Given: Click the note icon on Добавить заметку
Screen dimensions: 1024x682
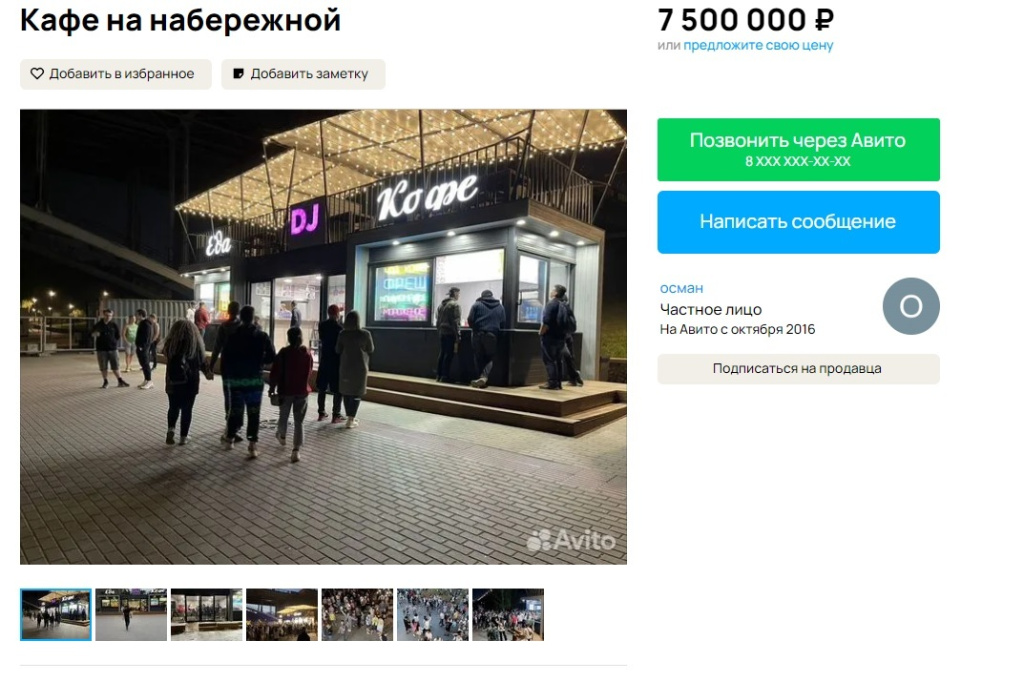Looking at the screenshot, I should [x=238, y=74].
